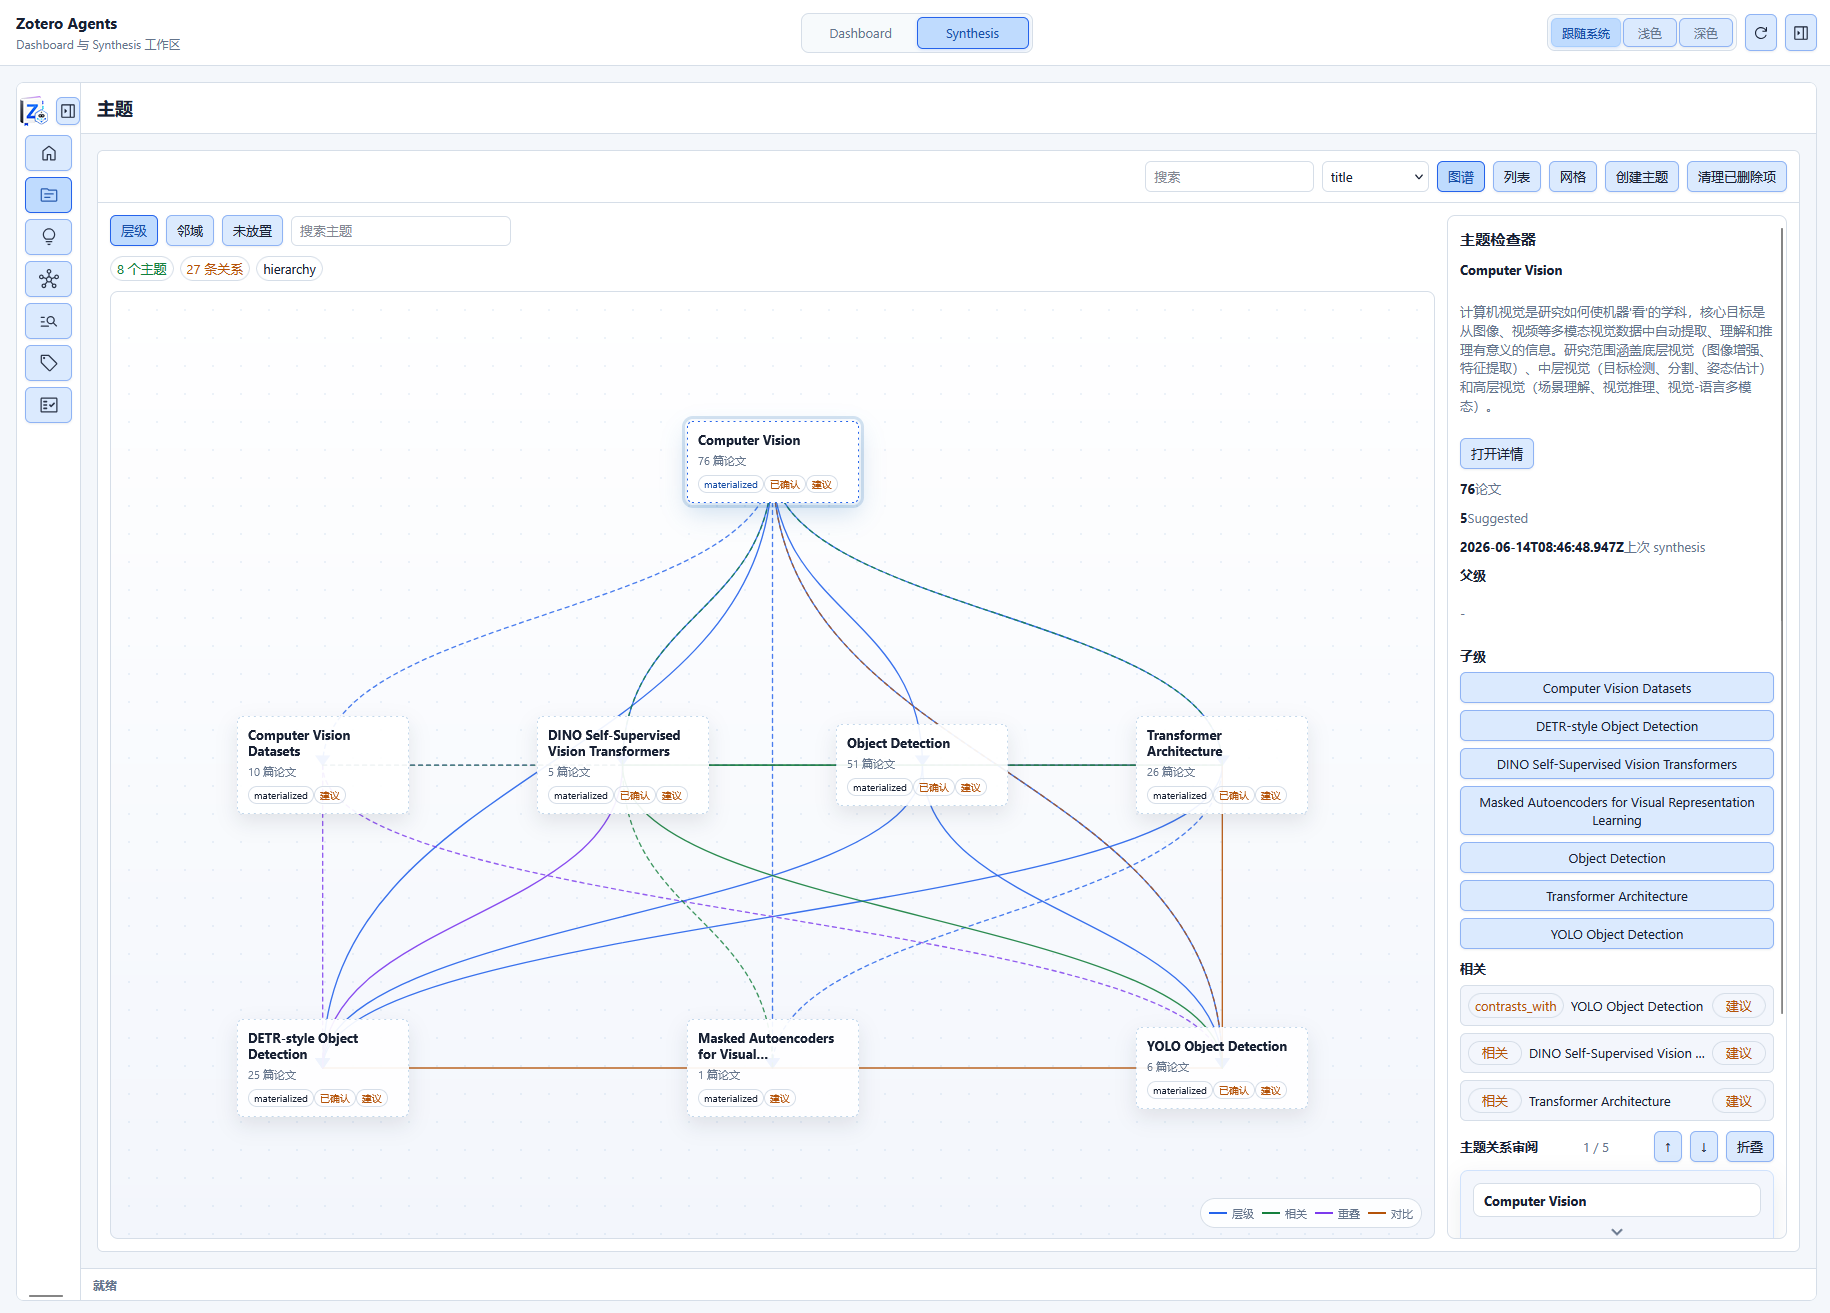Select the Object Detection graph node

(921, 765)
